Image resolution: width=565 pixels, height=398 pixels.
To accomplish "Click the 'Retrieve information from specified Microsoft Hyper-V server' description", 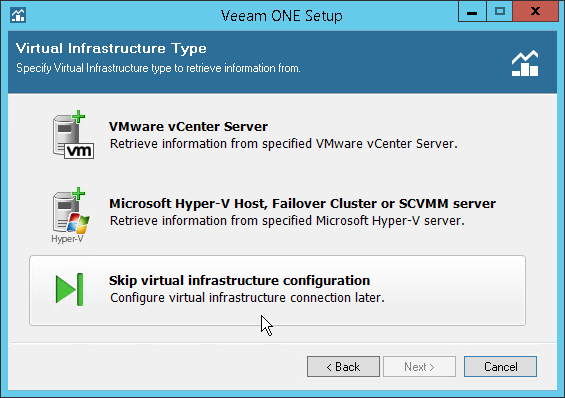I will [x=287, y=221].
